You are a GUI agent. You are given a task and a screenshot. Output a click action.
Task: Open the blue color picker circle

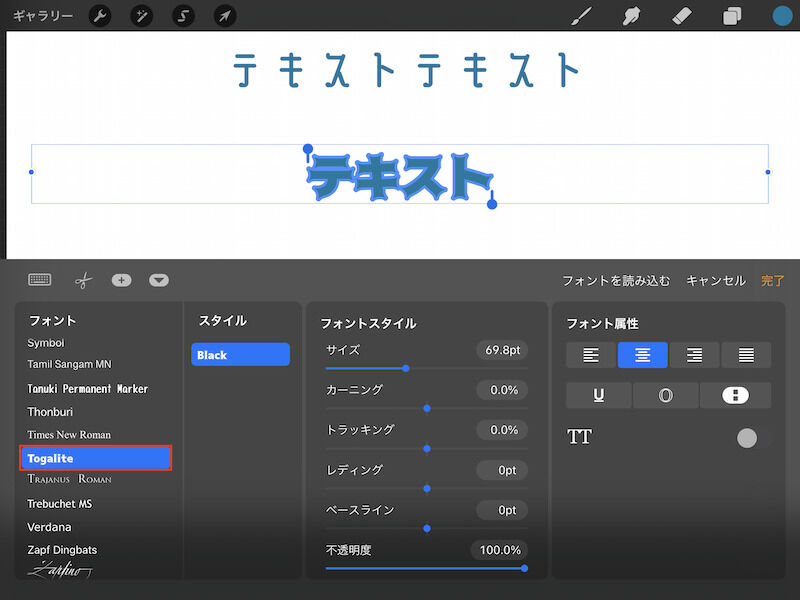(782, 16)
